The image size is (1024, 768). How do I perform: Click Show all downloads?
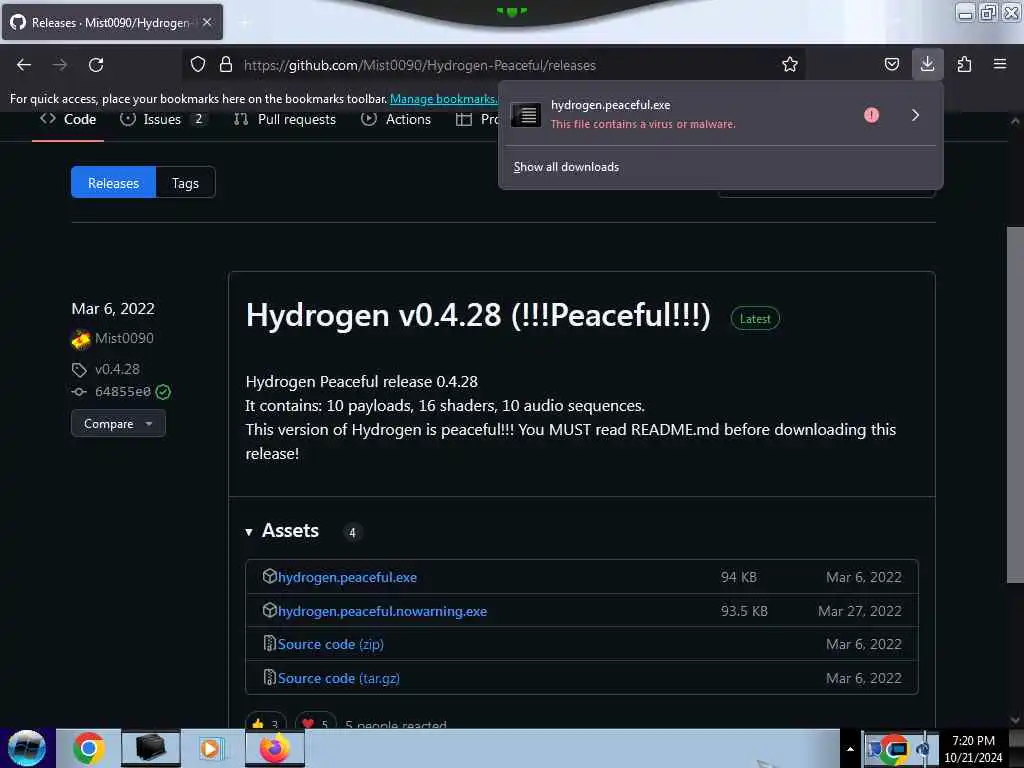[566, 167]
